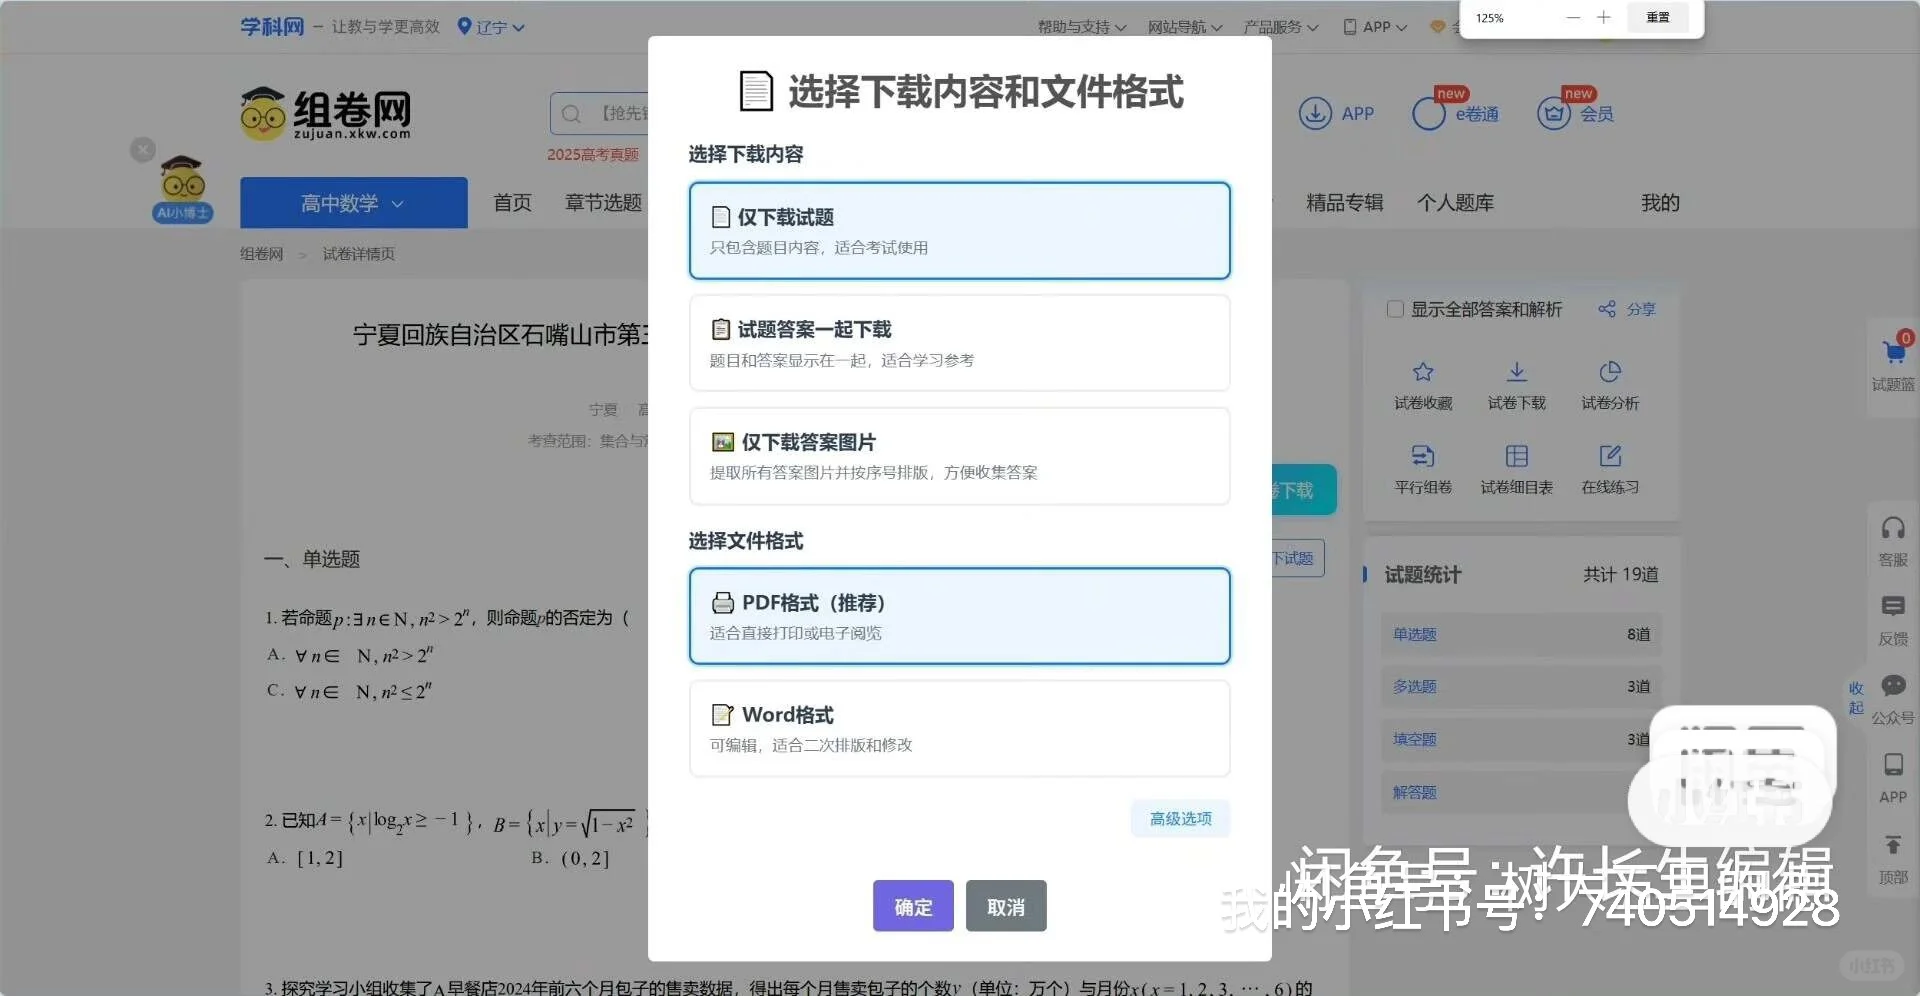
Task: Click the 分享 share link
Action: coord(1625,309)
